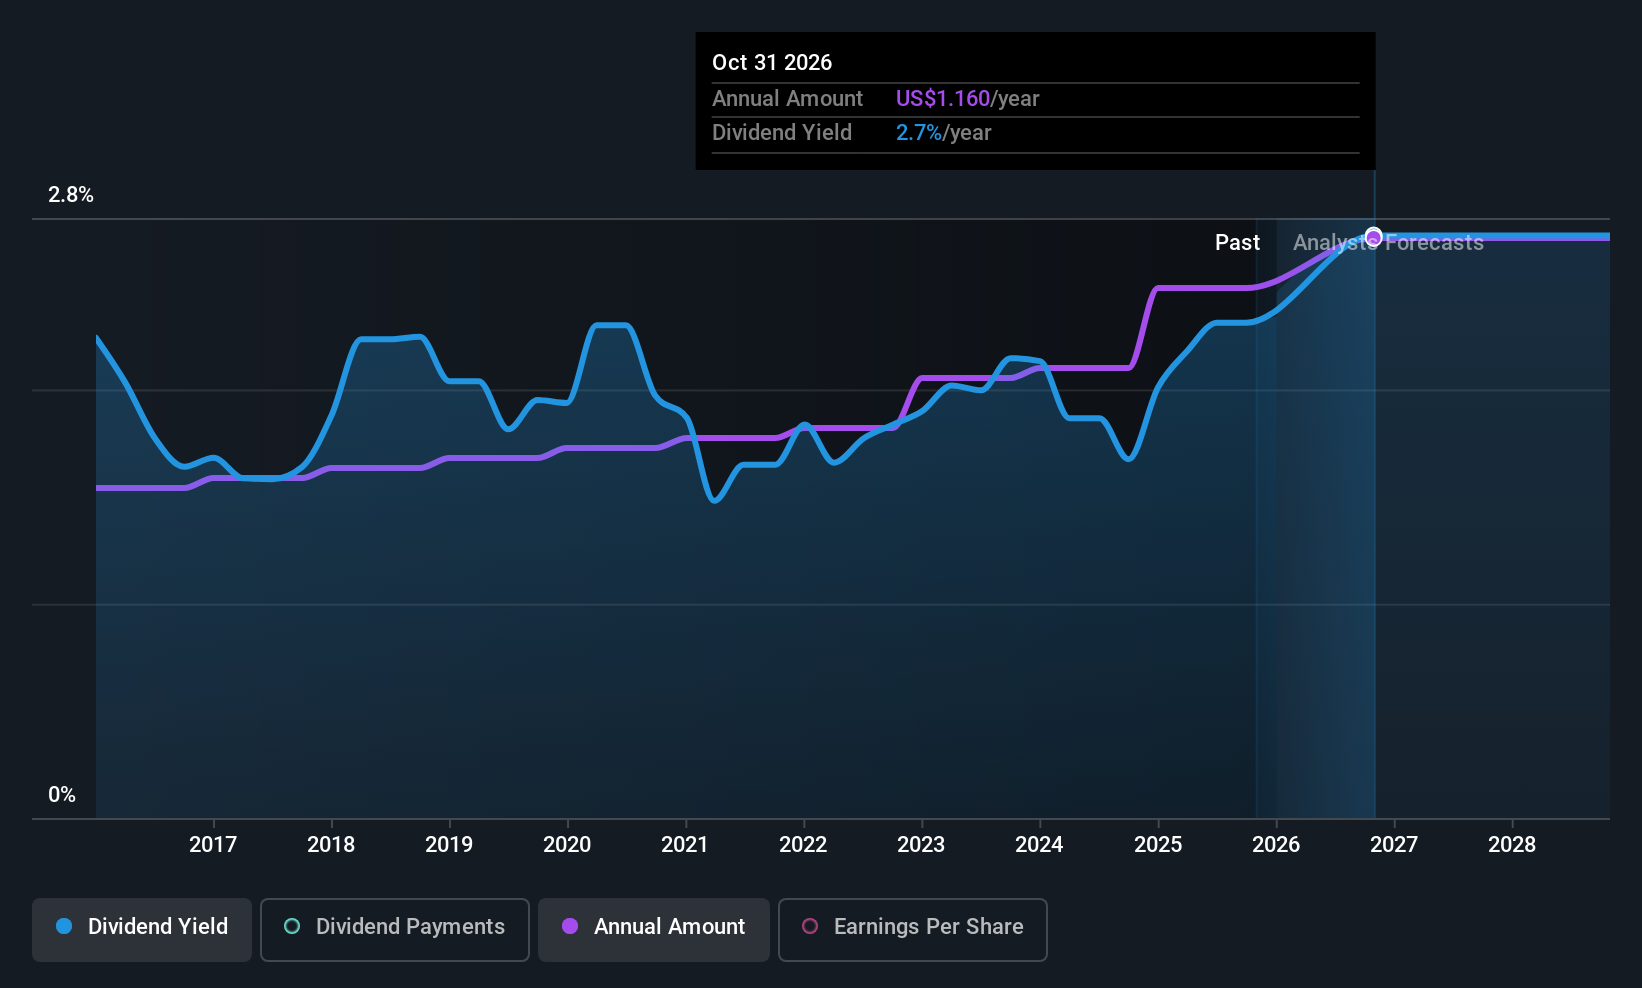Click the teal Dividend Payments legend circle
Screen dimensions: 1642x988
click(292, 926)
